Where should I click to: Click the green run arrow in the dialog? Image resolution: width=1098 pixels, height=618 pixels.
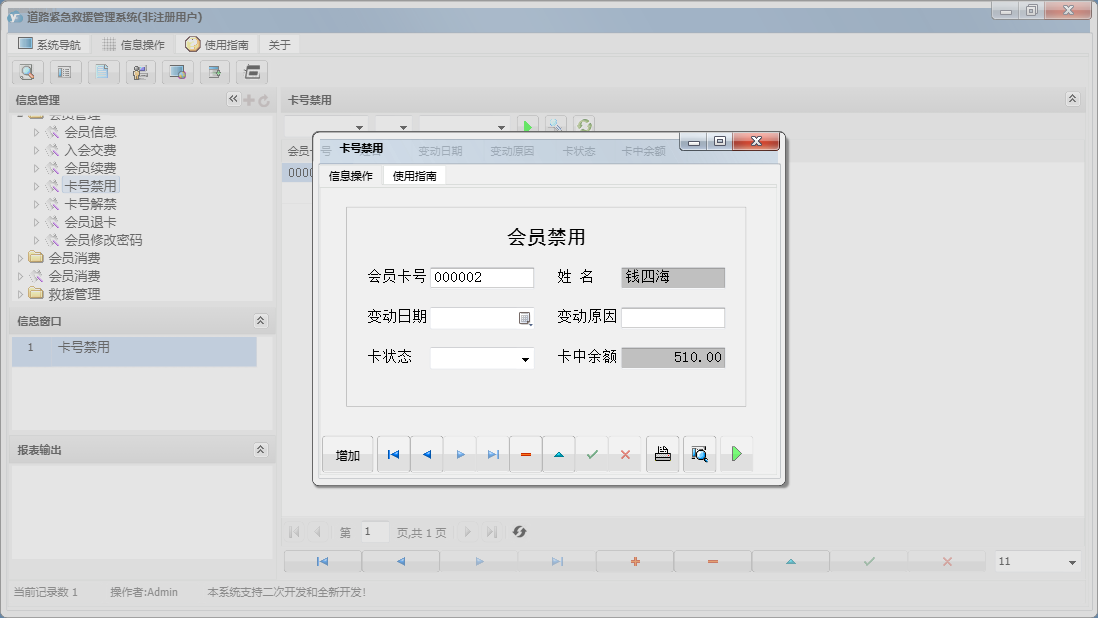click(x=737, y=453)
